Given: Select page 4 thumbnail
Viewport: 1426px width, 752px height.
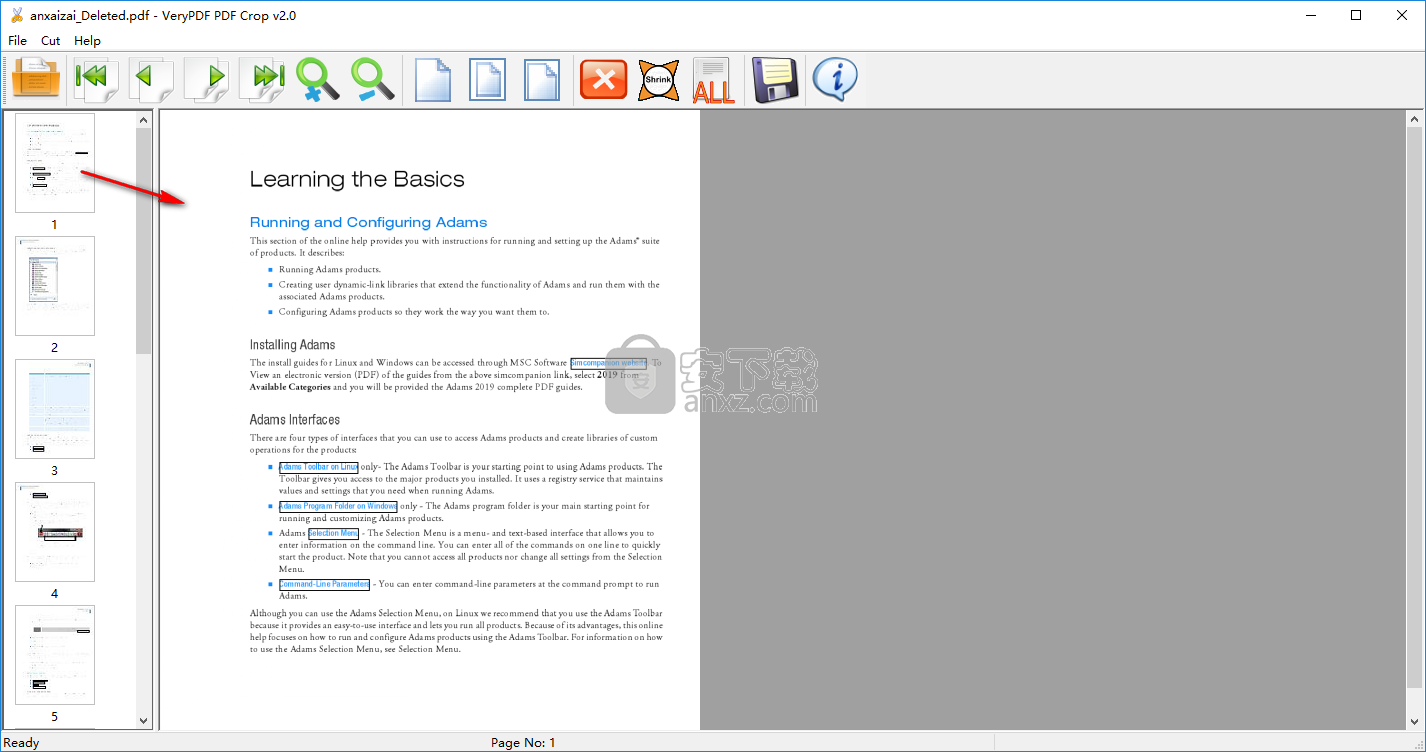Looking at the screenshot, I should 55,532.
